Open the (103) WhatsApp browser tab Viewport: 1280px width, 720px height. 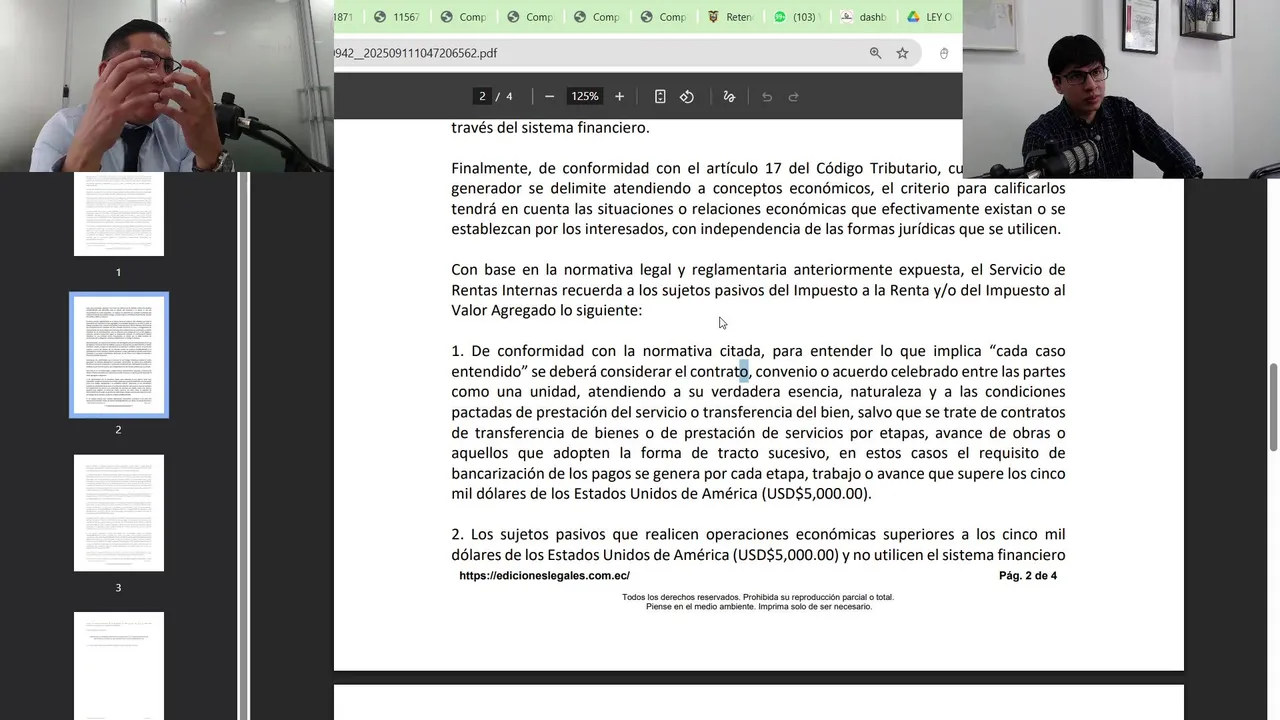point(796,17)
